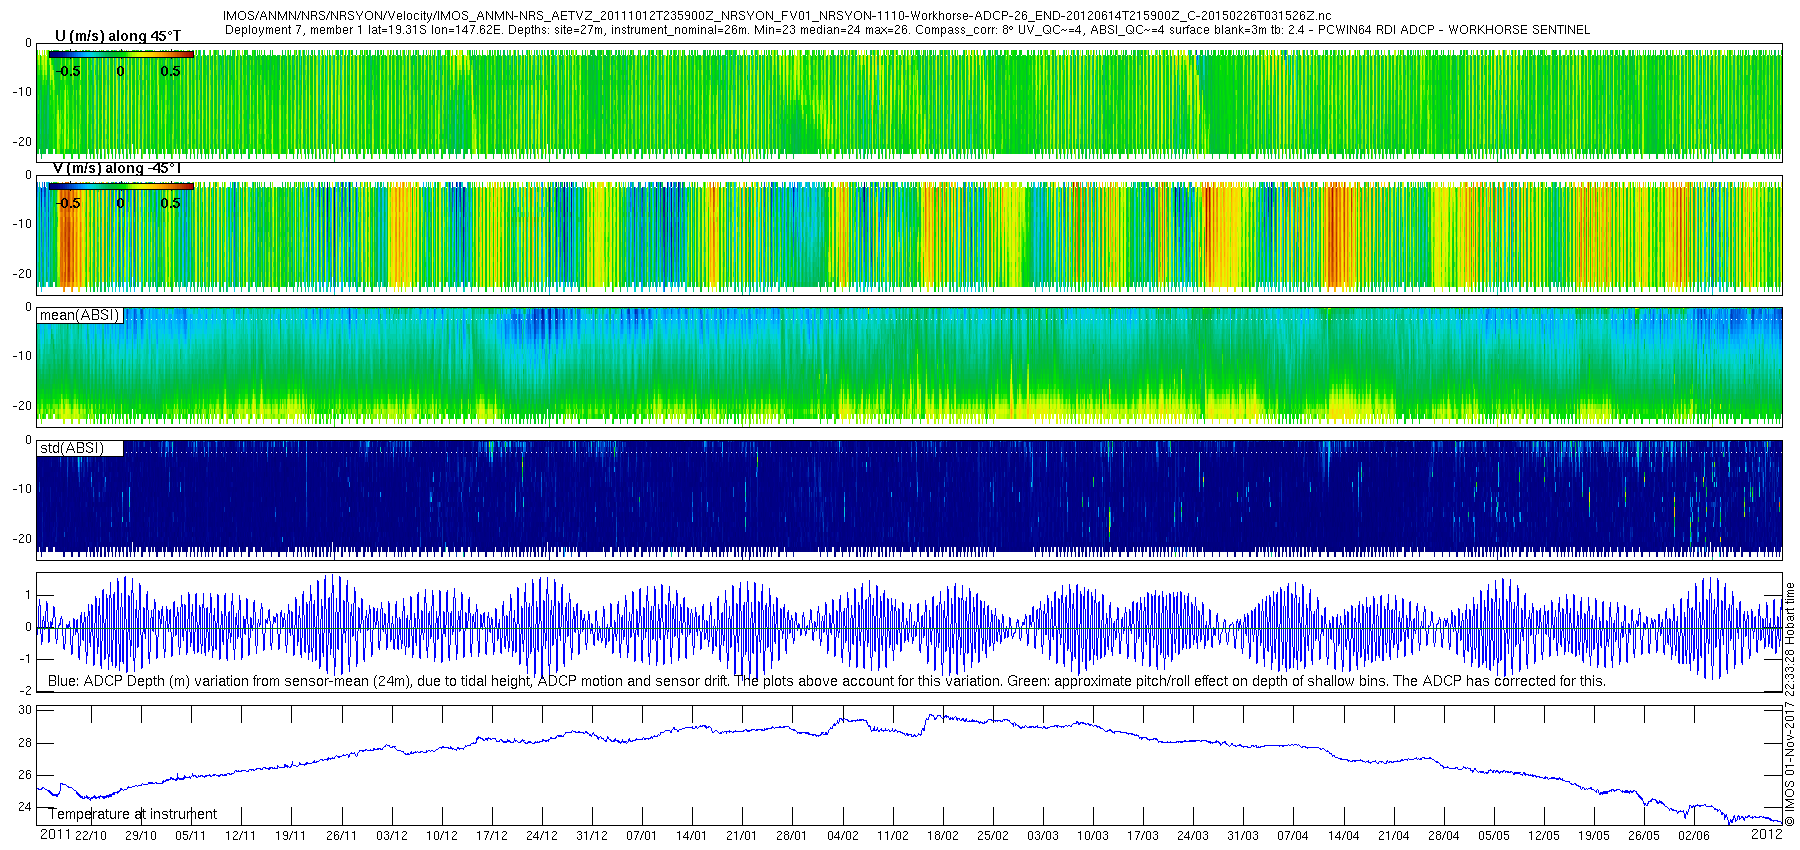Click the 'Deployment 7, member 1' metadata line
The height and width of the screenshot is (850, 1800).
pyautogui.click(x=907, y=30)
